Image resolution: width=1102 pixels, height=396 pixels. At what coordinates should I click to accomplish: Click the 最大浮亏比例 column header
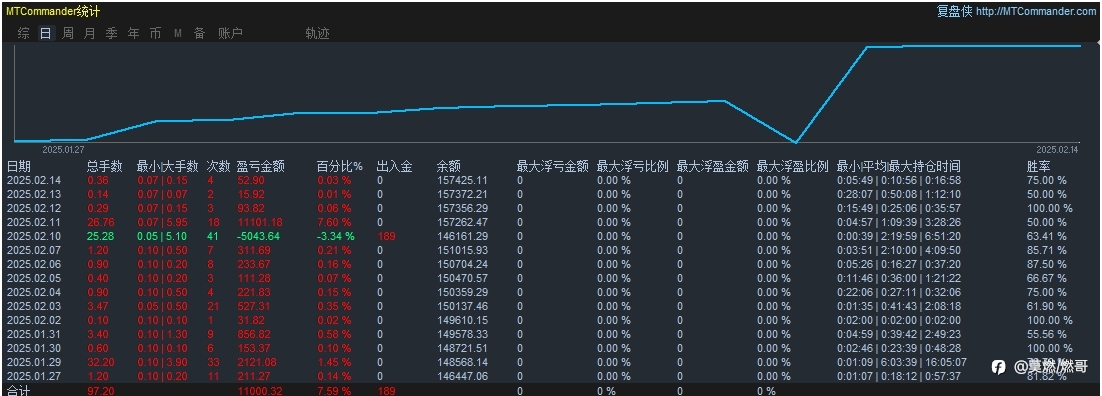click(x=633, y=167)
